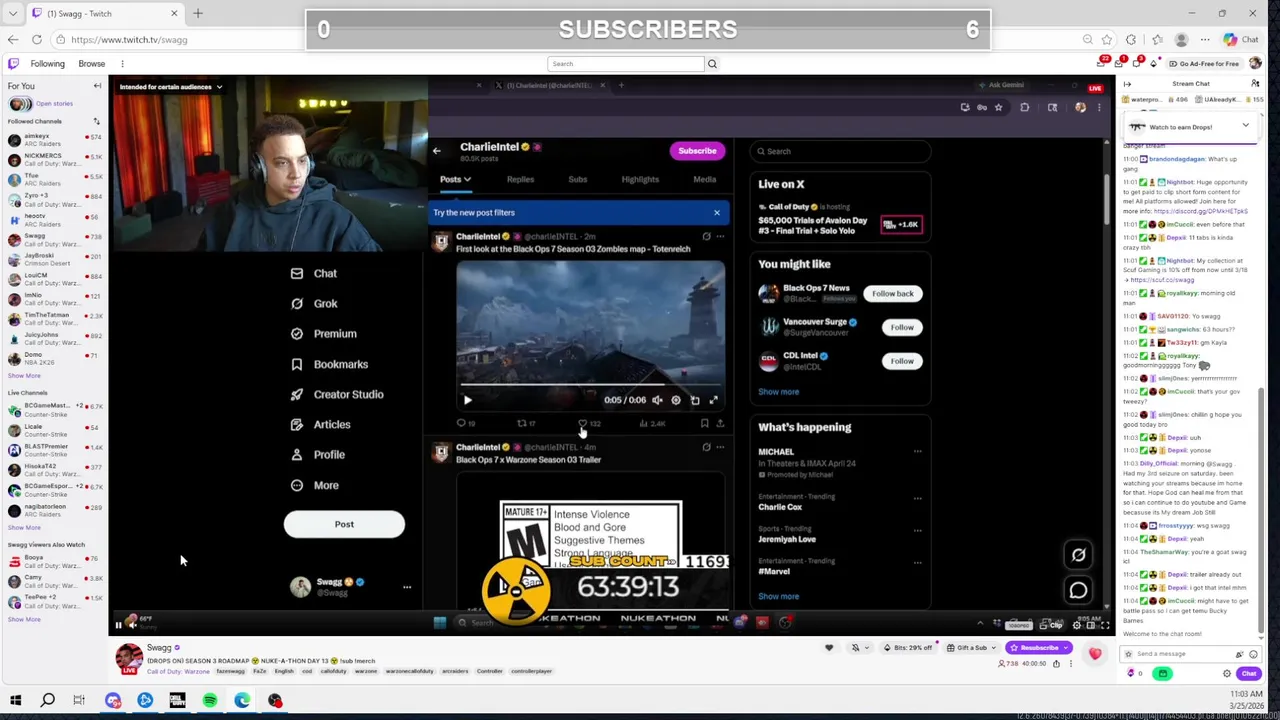Open Twitch notifications inbox with 22 badge
The width and height of the screenshot is (1280, 720).
(x=1103, y=63)
